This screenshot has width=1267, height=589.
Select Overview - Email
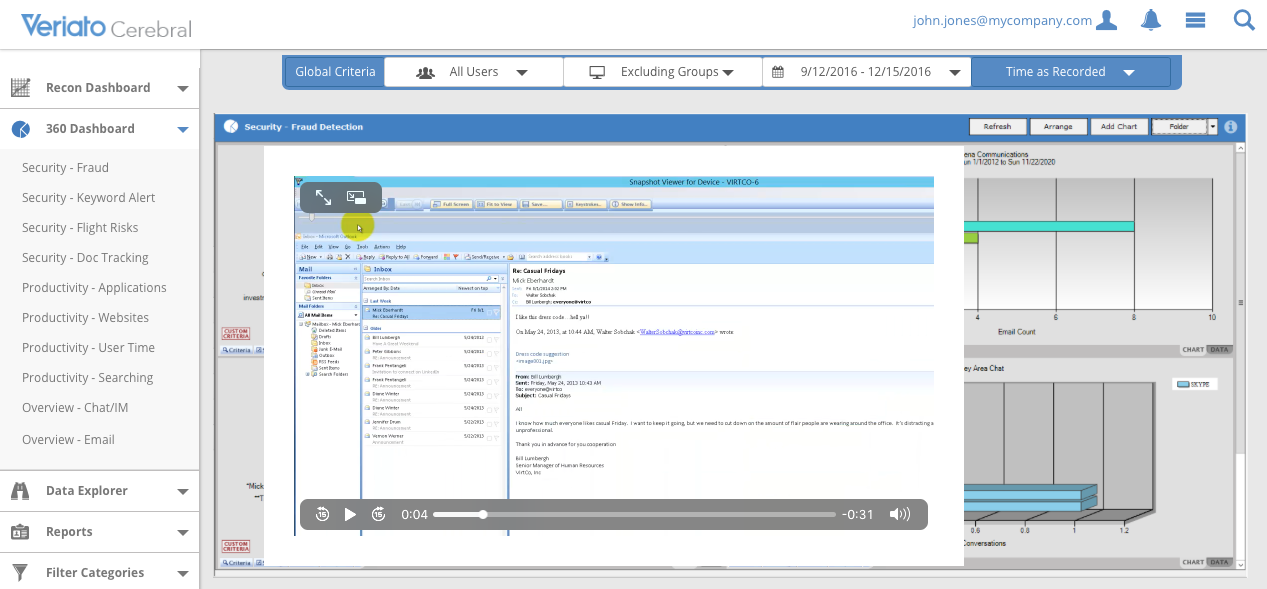(68, 440)
